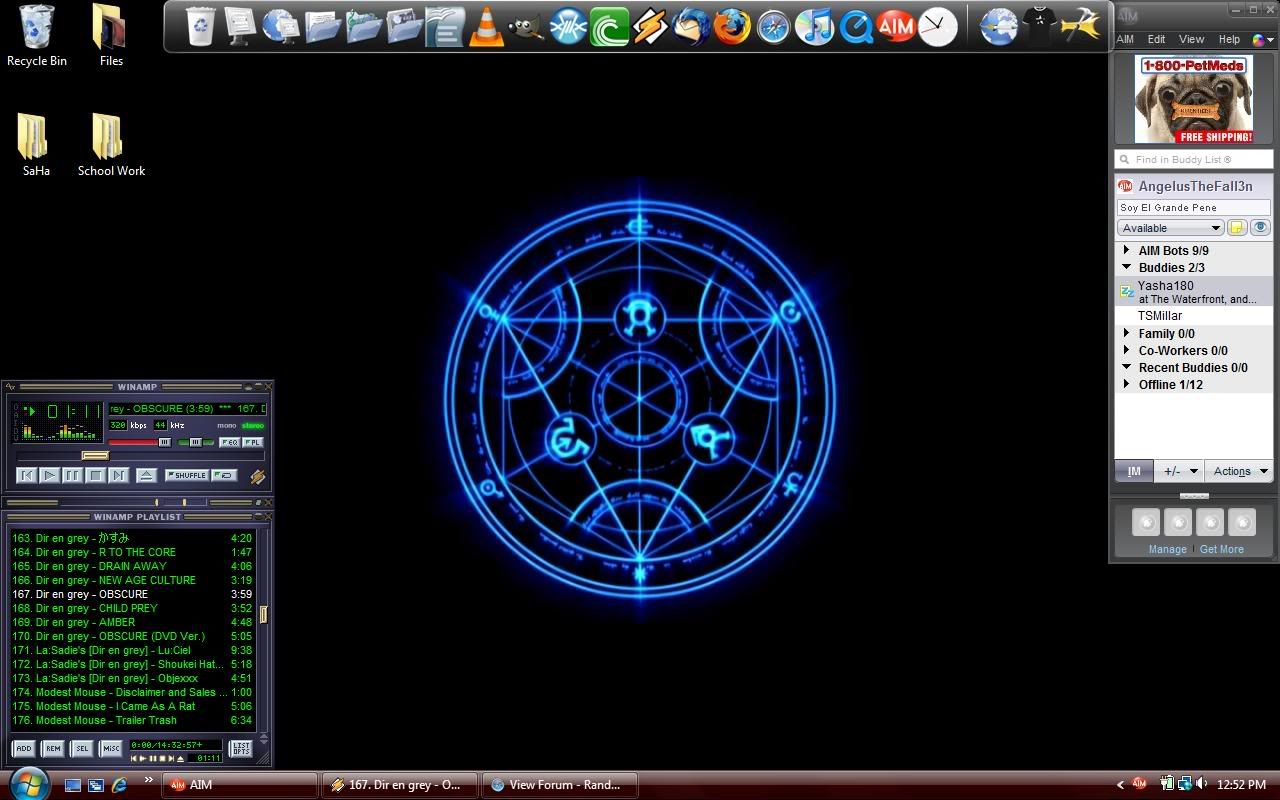Click ADD button in Winamp playlist
The width and height of the screenshot is (1280, 800).
(x=23, y=748)
